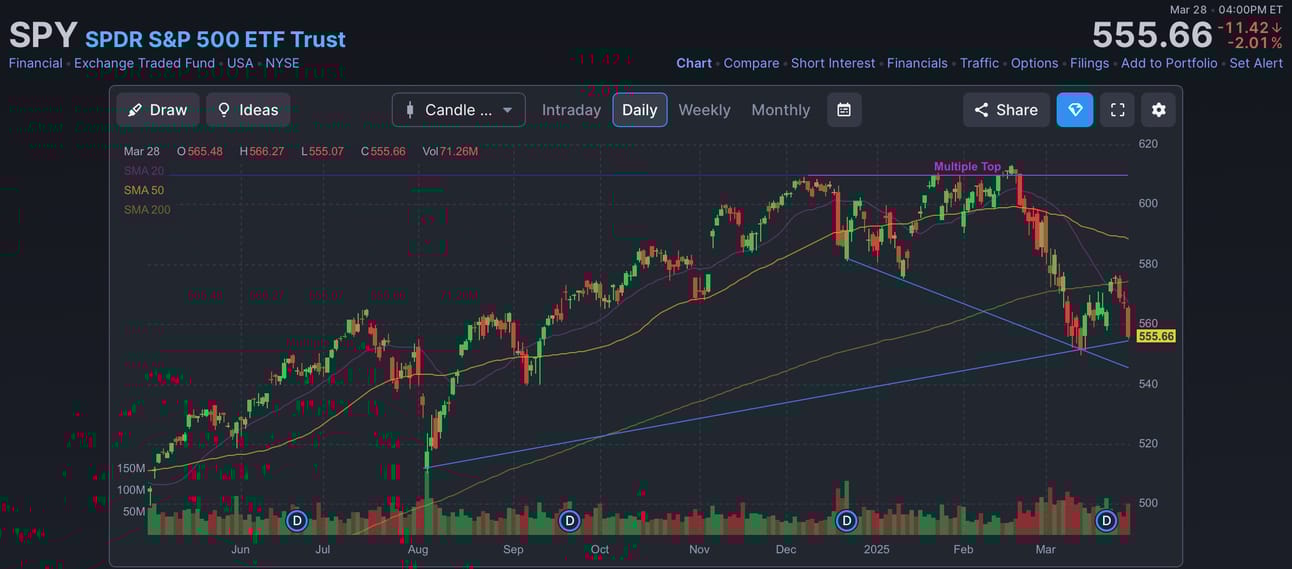This screenshot has width=1292, height=569.
Task: Select the Daily timeframe
Action: 640,110
